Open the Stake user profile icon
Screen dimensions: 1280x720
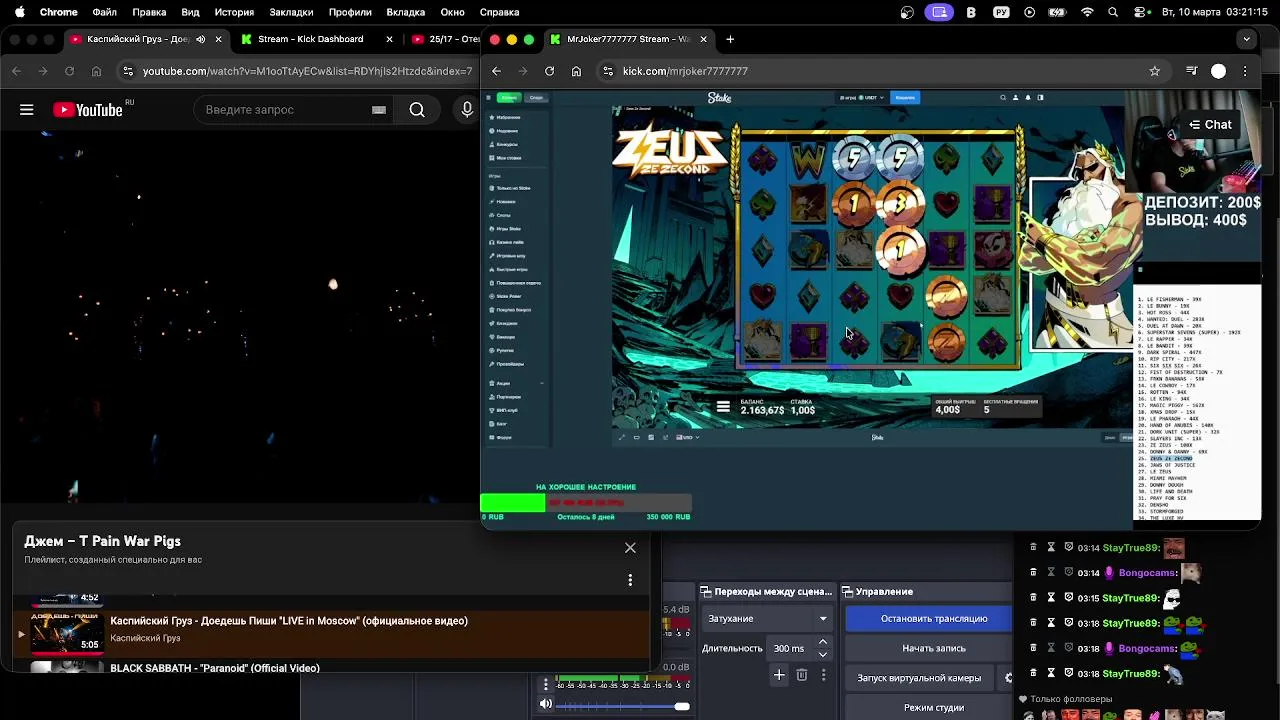pos(1016,98)
